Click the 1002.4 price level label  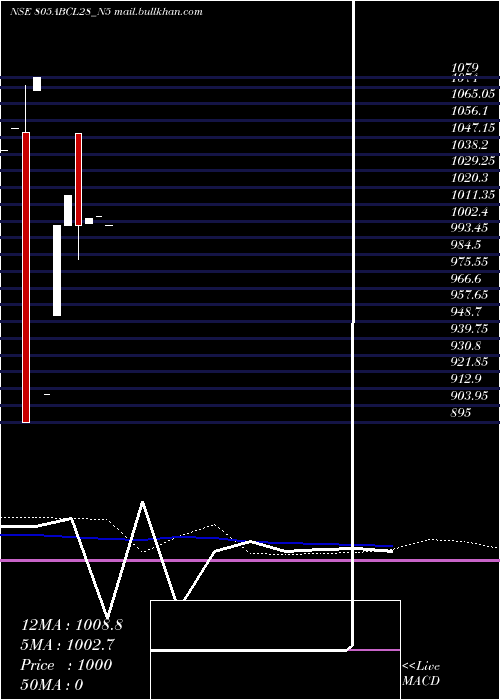click(469, 211)
